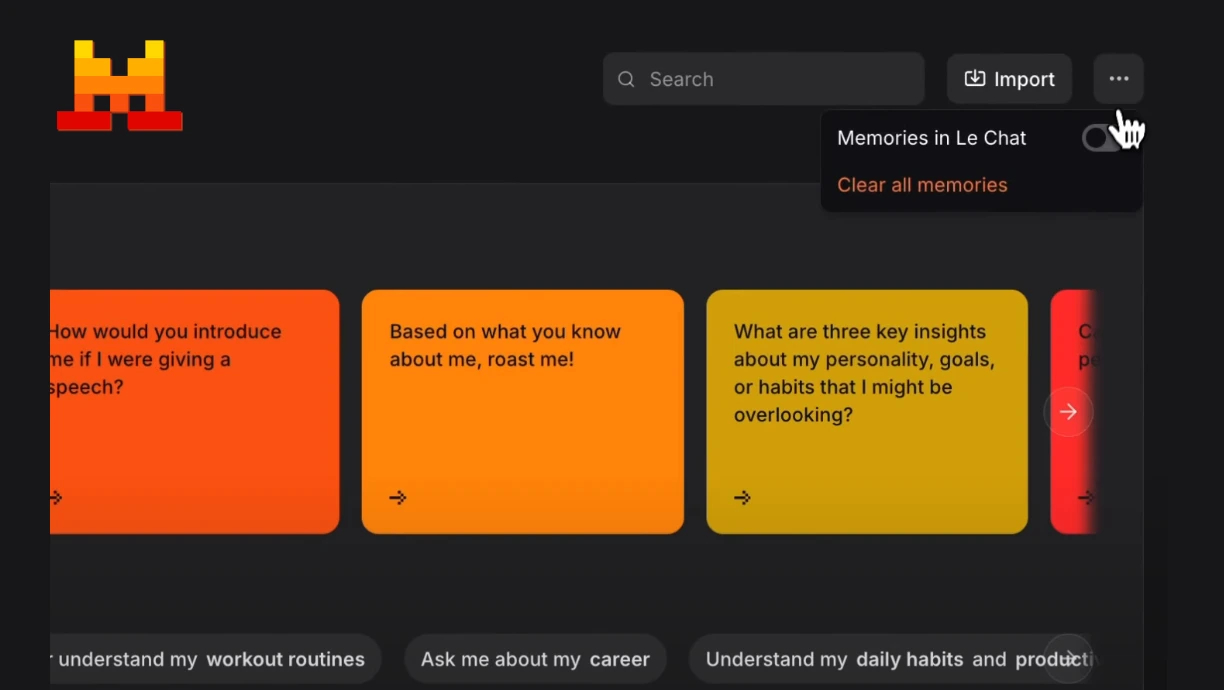
Task: Click the Memories in Le Chat label
Action: pos(931,138)
